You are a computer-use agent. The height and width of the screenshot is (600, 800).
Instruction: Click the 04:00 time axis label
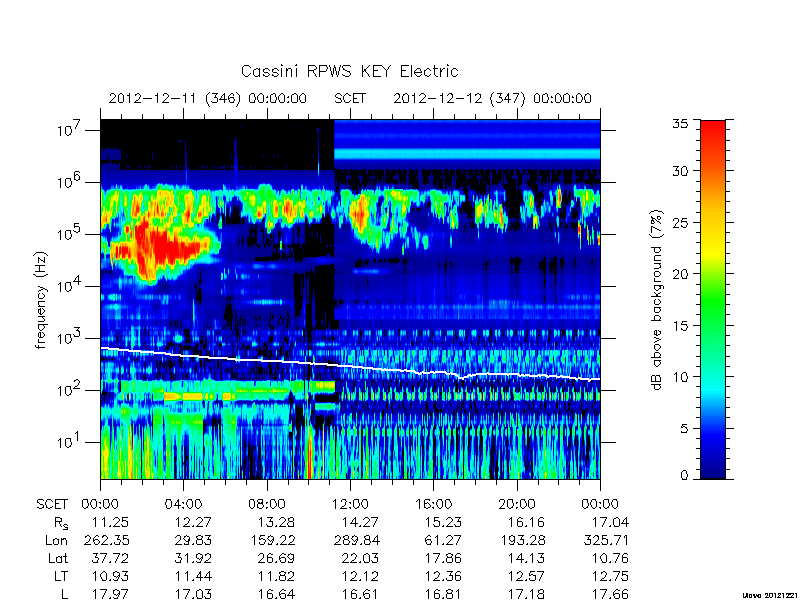pos(183,504)
